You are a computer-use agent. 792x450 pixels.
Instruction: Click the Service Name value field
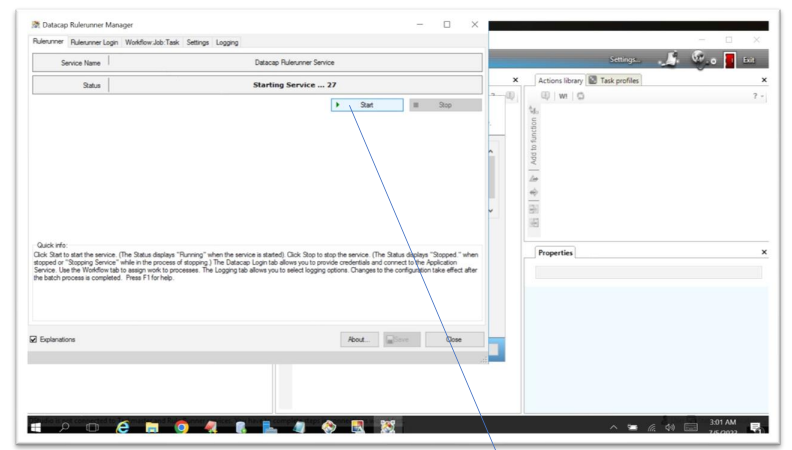(294, 63)
